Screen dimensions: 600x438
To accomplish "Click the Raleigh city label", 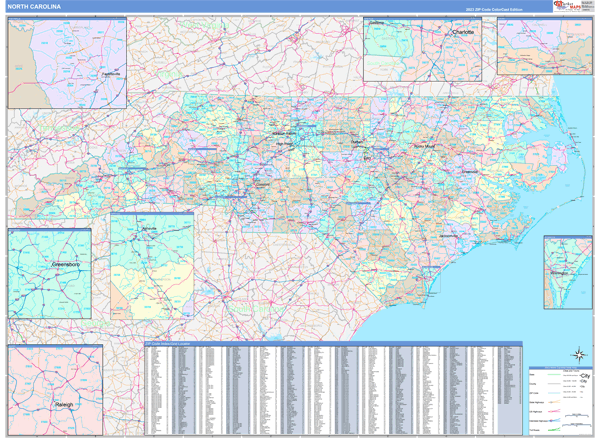I will click(64, 404).
